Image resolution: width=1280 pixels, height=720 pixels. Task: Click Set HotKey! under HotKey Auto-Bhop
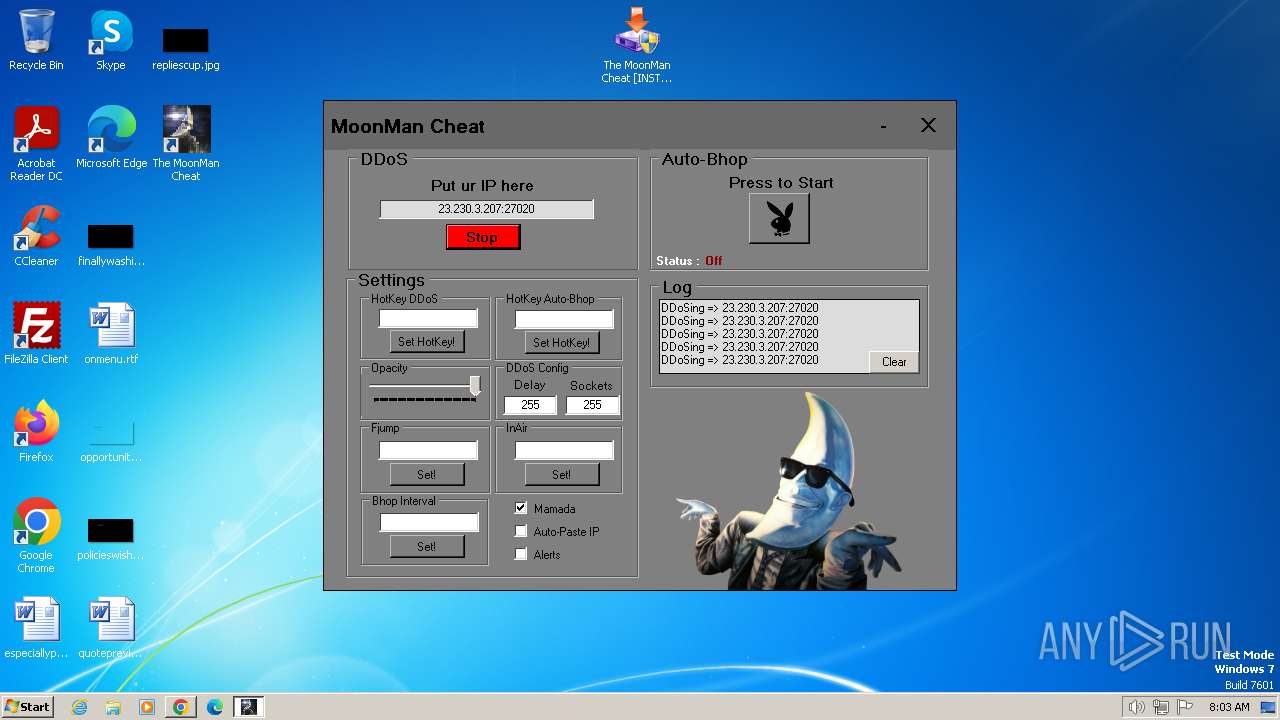click(x=562, y=342)
